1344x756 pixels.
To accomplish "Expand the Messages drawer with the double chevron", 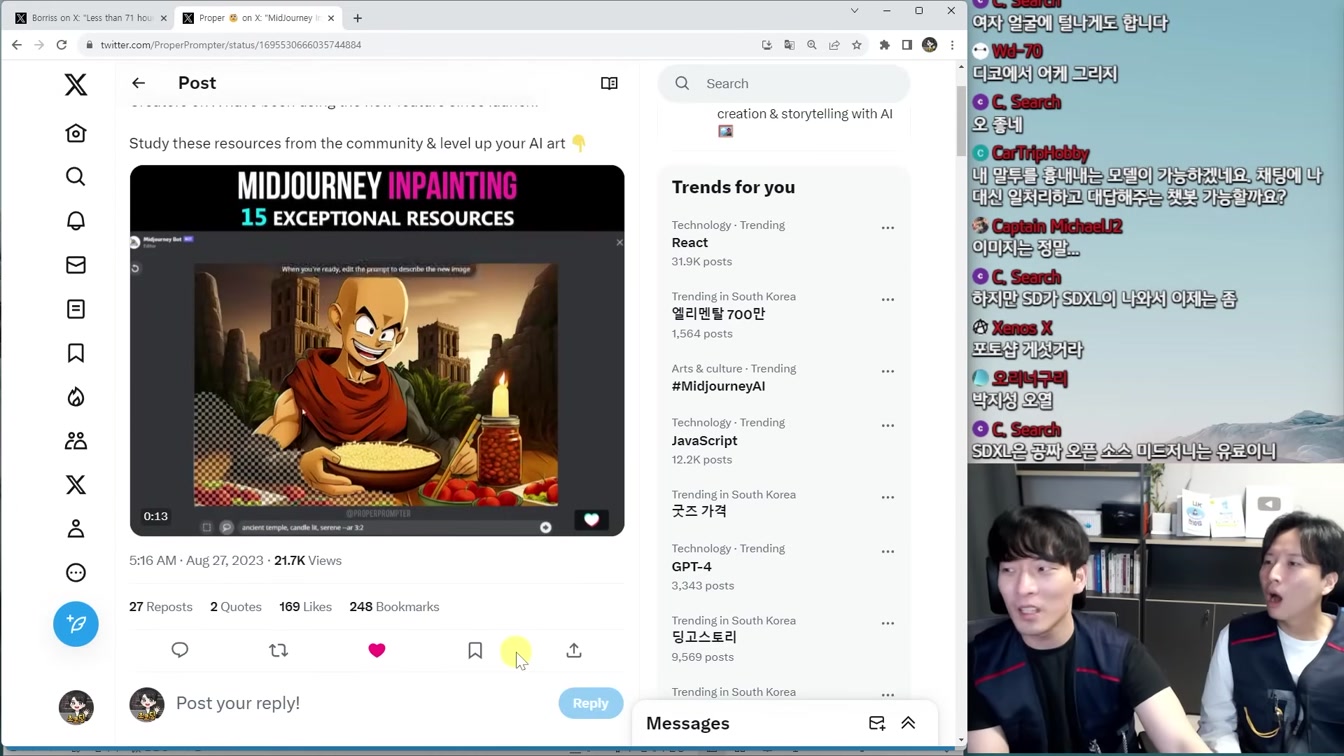I will [908, 723].
